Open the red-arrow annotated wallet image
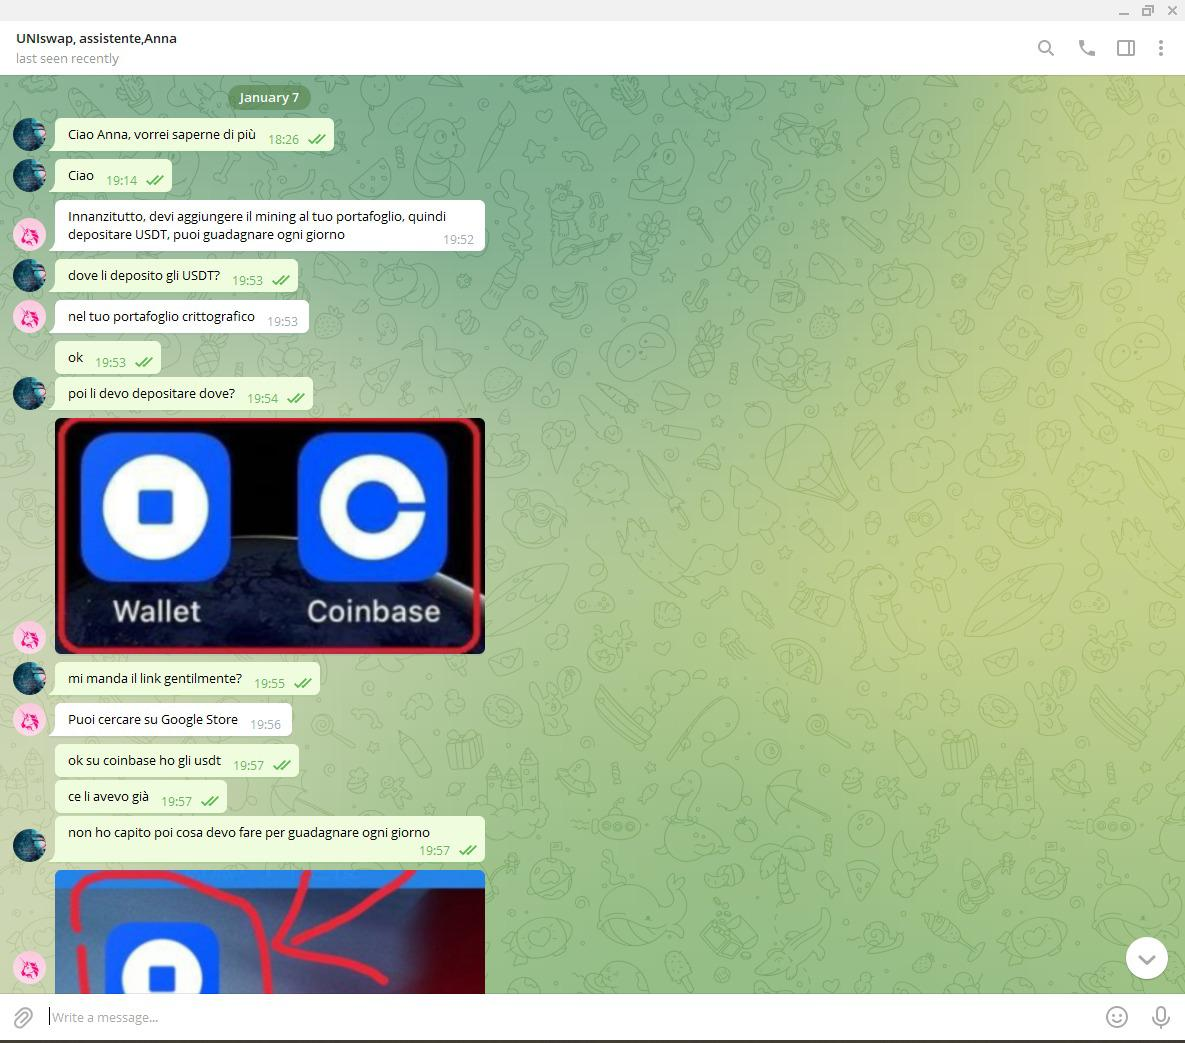Viewport: 1185px width, 1043px height. click(x=270, y=932)
